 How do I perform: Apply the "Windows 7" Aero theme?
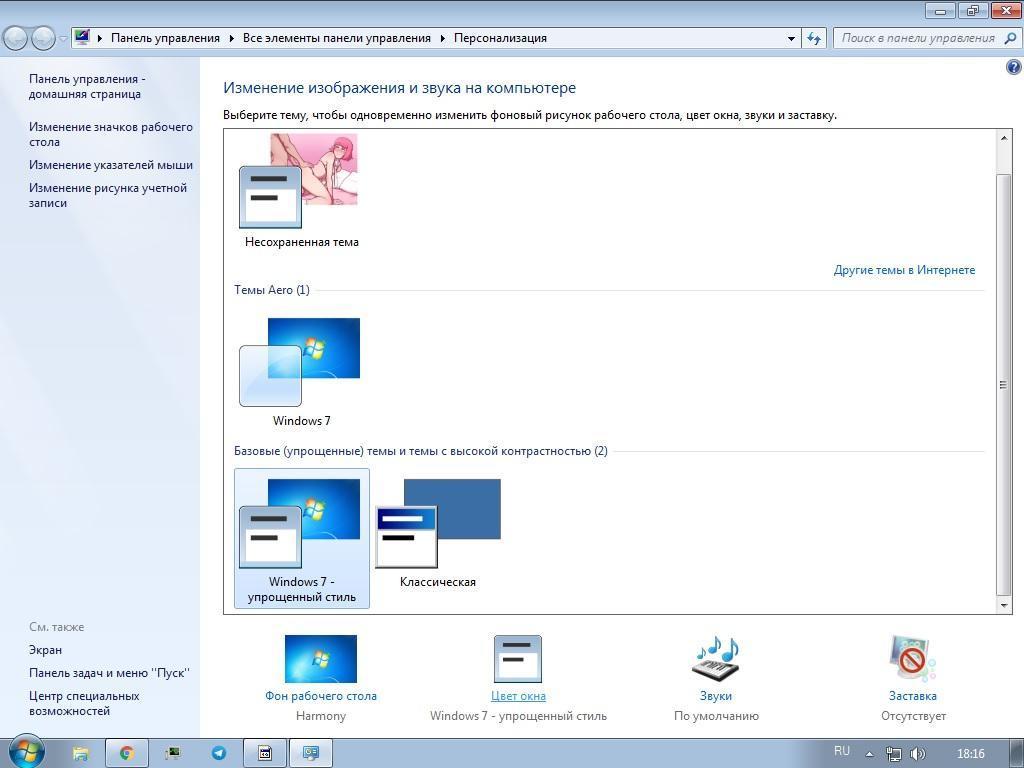(301, 372)
